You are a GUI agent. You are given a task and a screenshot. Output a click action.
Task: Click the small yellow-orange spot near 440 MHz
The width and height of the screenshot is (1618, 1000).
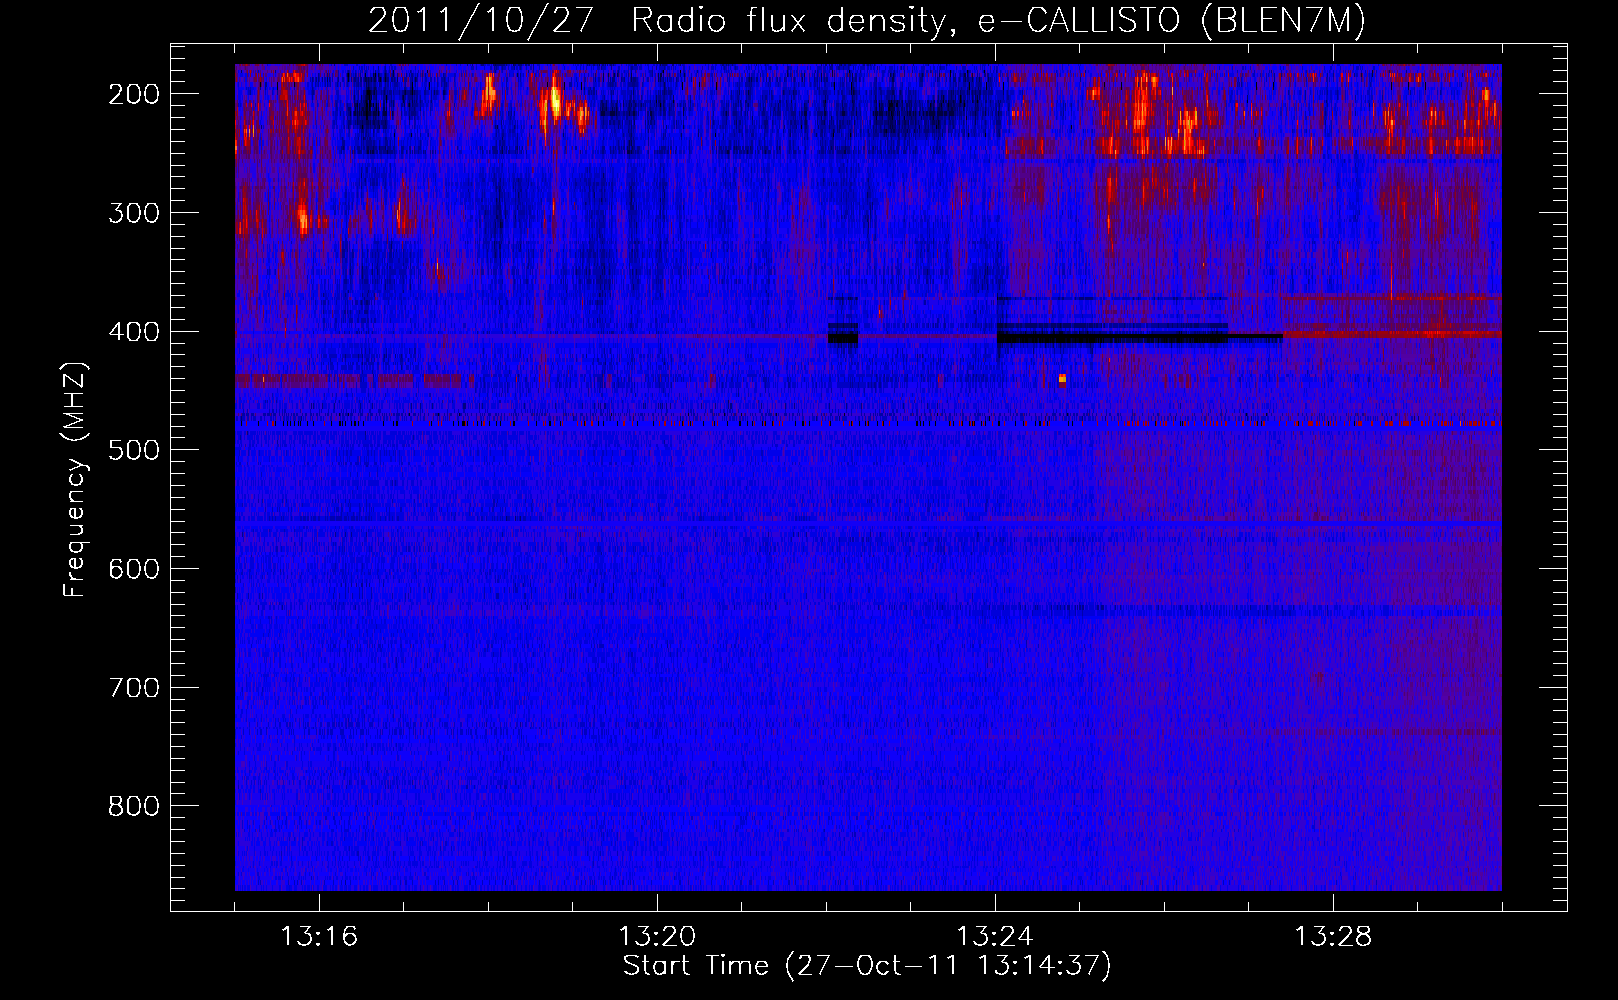point(1062,379)
